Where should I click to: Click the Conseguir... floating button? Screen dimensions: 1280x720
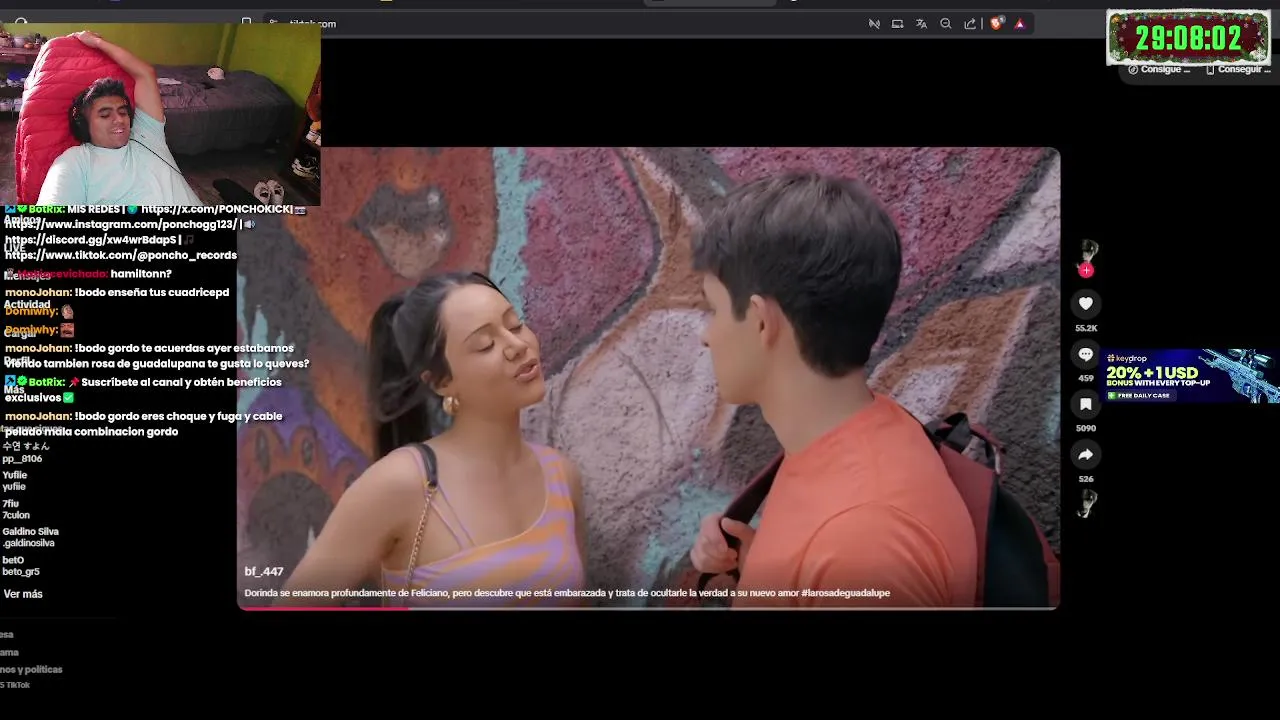coord(1238,69)
